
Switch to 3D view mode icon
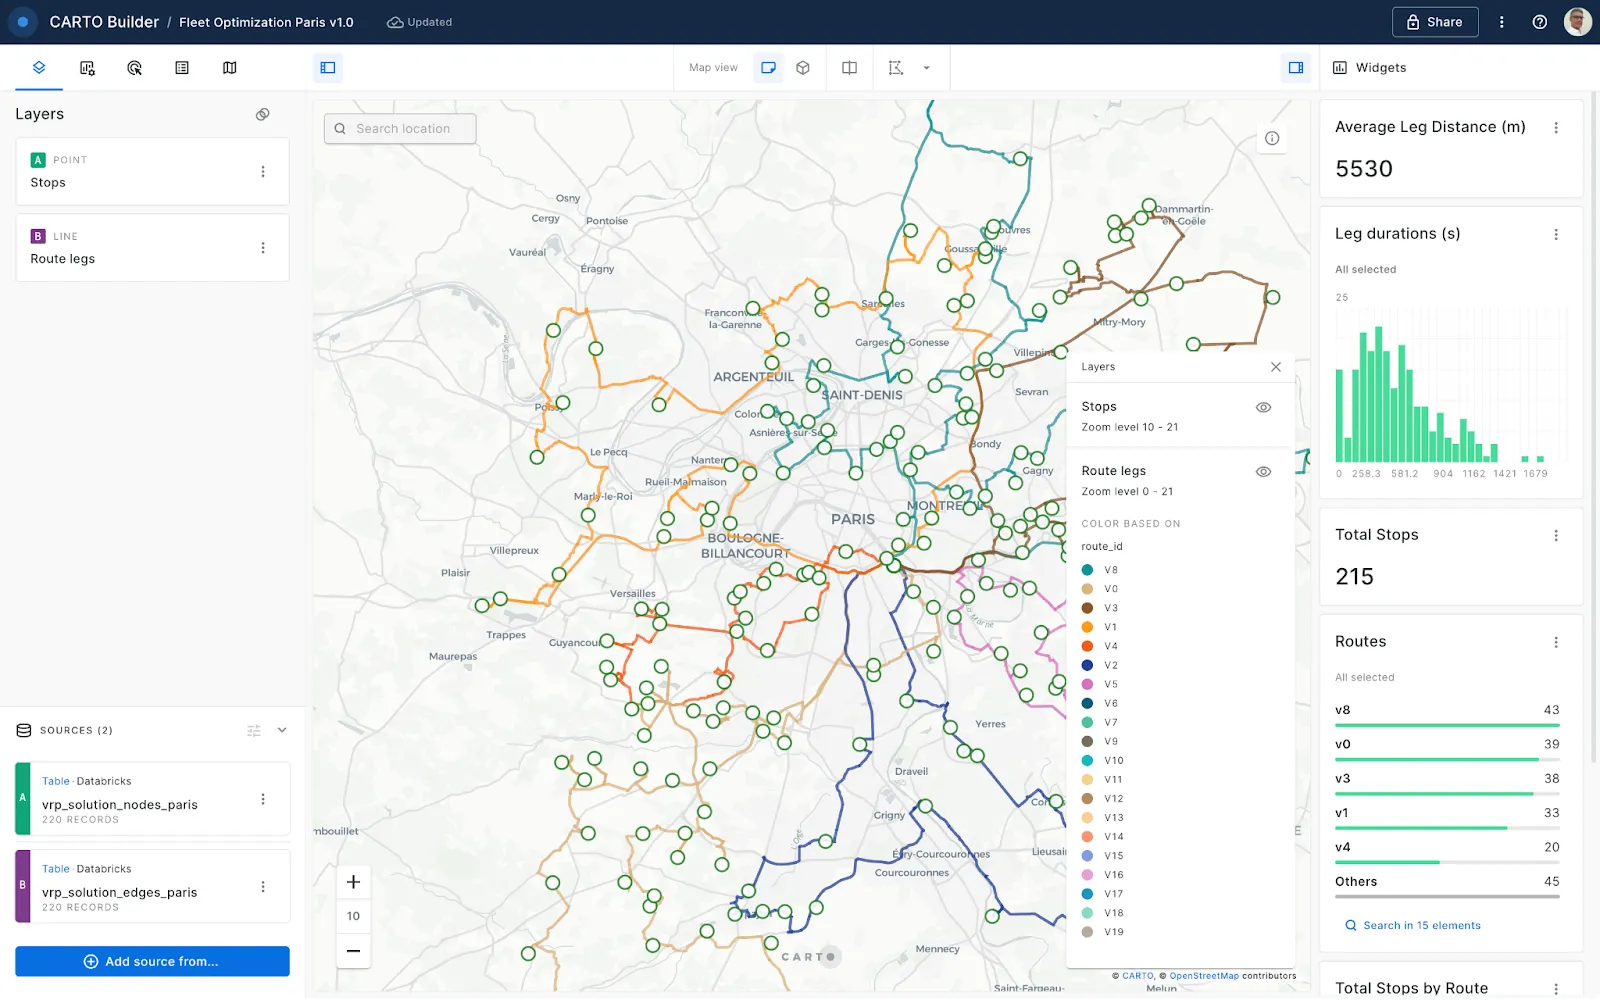(802, 67)
